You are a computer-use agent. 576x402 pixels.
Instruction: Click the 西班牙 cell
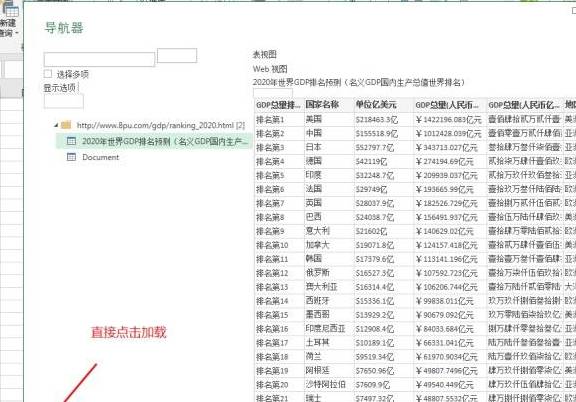point(329,301)
